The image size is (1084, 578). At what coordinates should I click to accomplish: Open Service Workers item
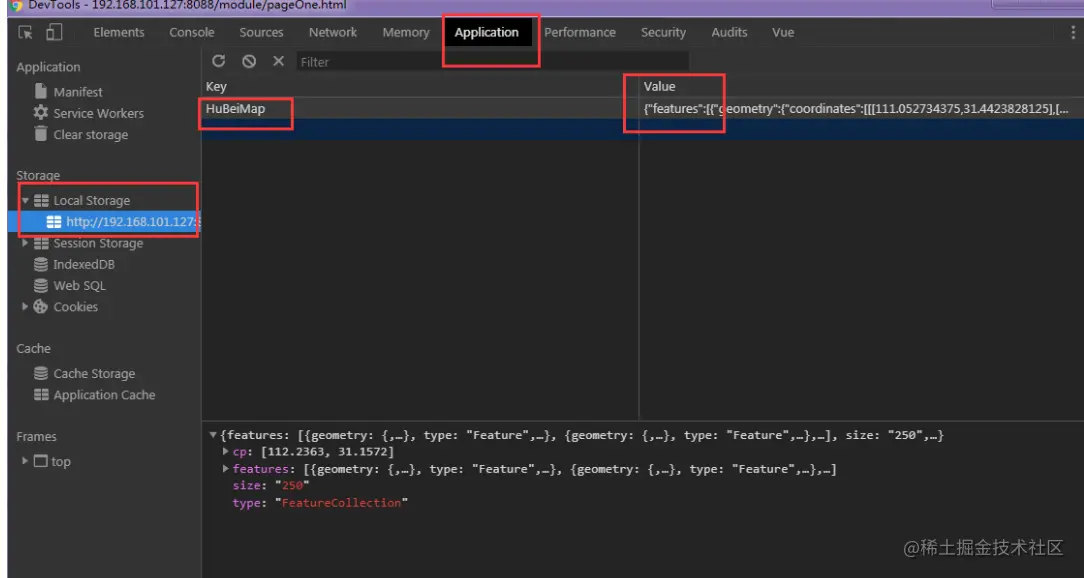pyautogui.click(x=98, y=113)
